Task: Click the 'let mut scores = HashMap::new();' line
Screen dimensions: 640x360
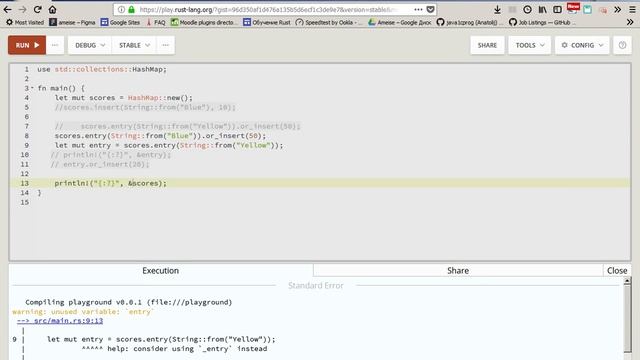Action: 124,98
